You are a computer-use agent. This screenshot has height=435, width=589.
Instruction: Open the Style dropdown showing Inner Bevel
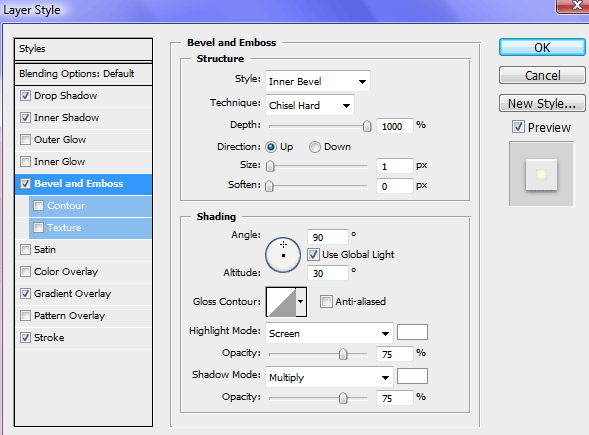pyautogui.click(x=318, y=81)
